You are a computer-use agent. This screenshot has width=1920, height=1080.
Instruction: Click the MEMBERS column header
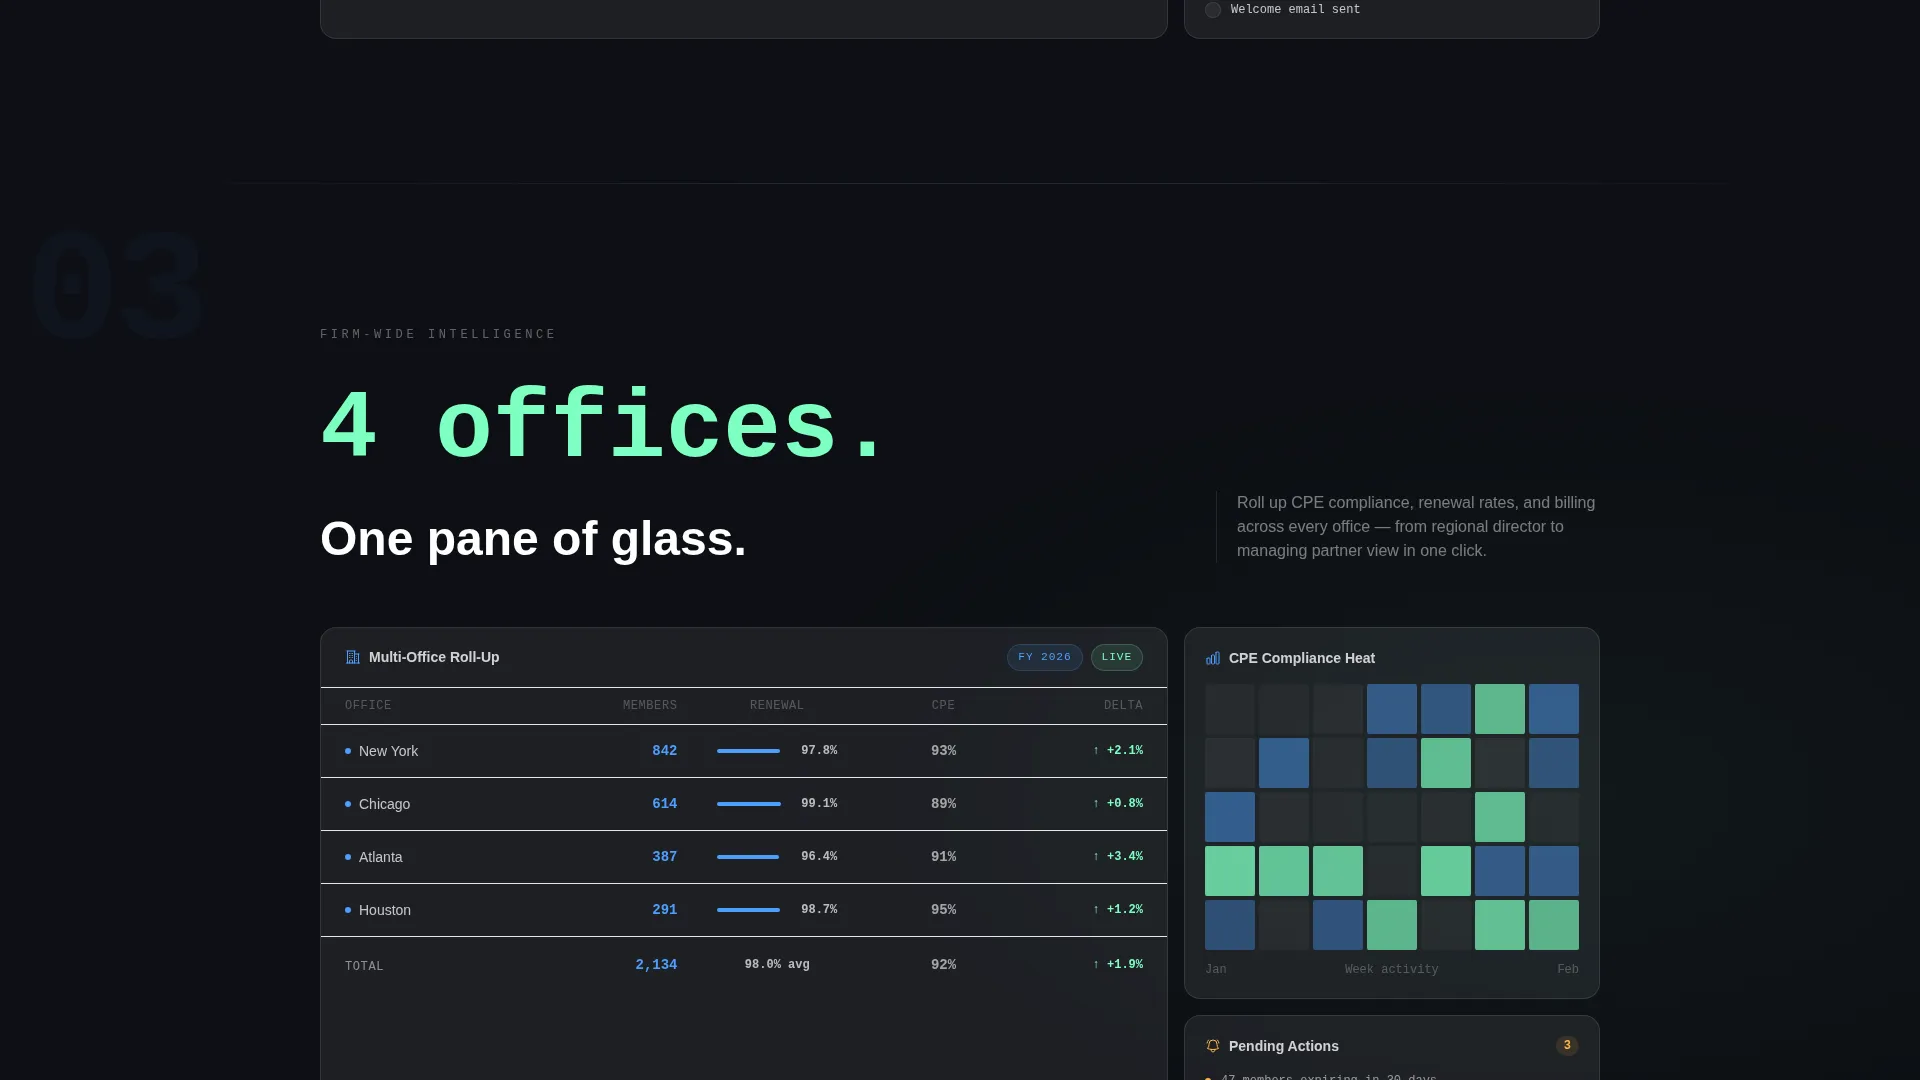(650, 706)
